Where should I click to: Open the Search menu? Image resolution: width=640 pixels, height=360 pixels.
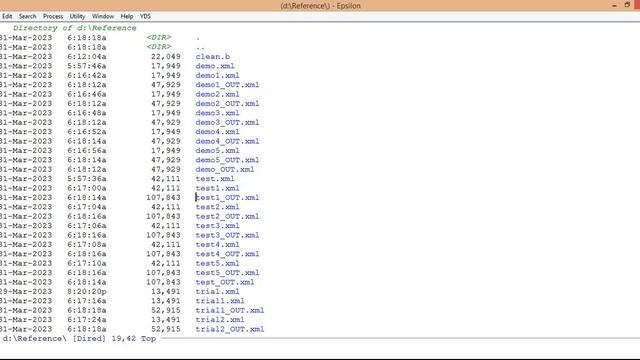pos(27,16)
